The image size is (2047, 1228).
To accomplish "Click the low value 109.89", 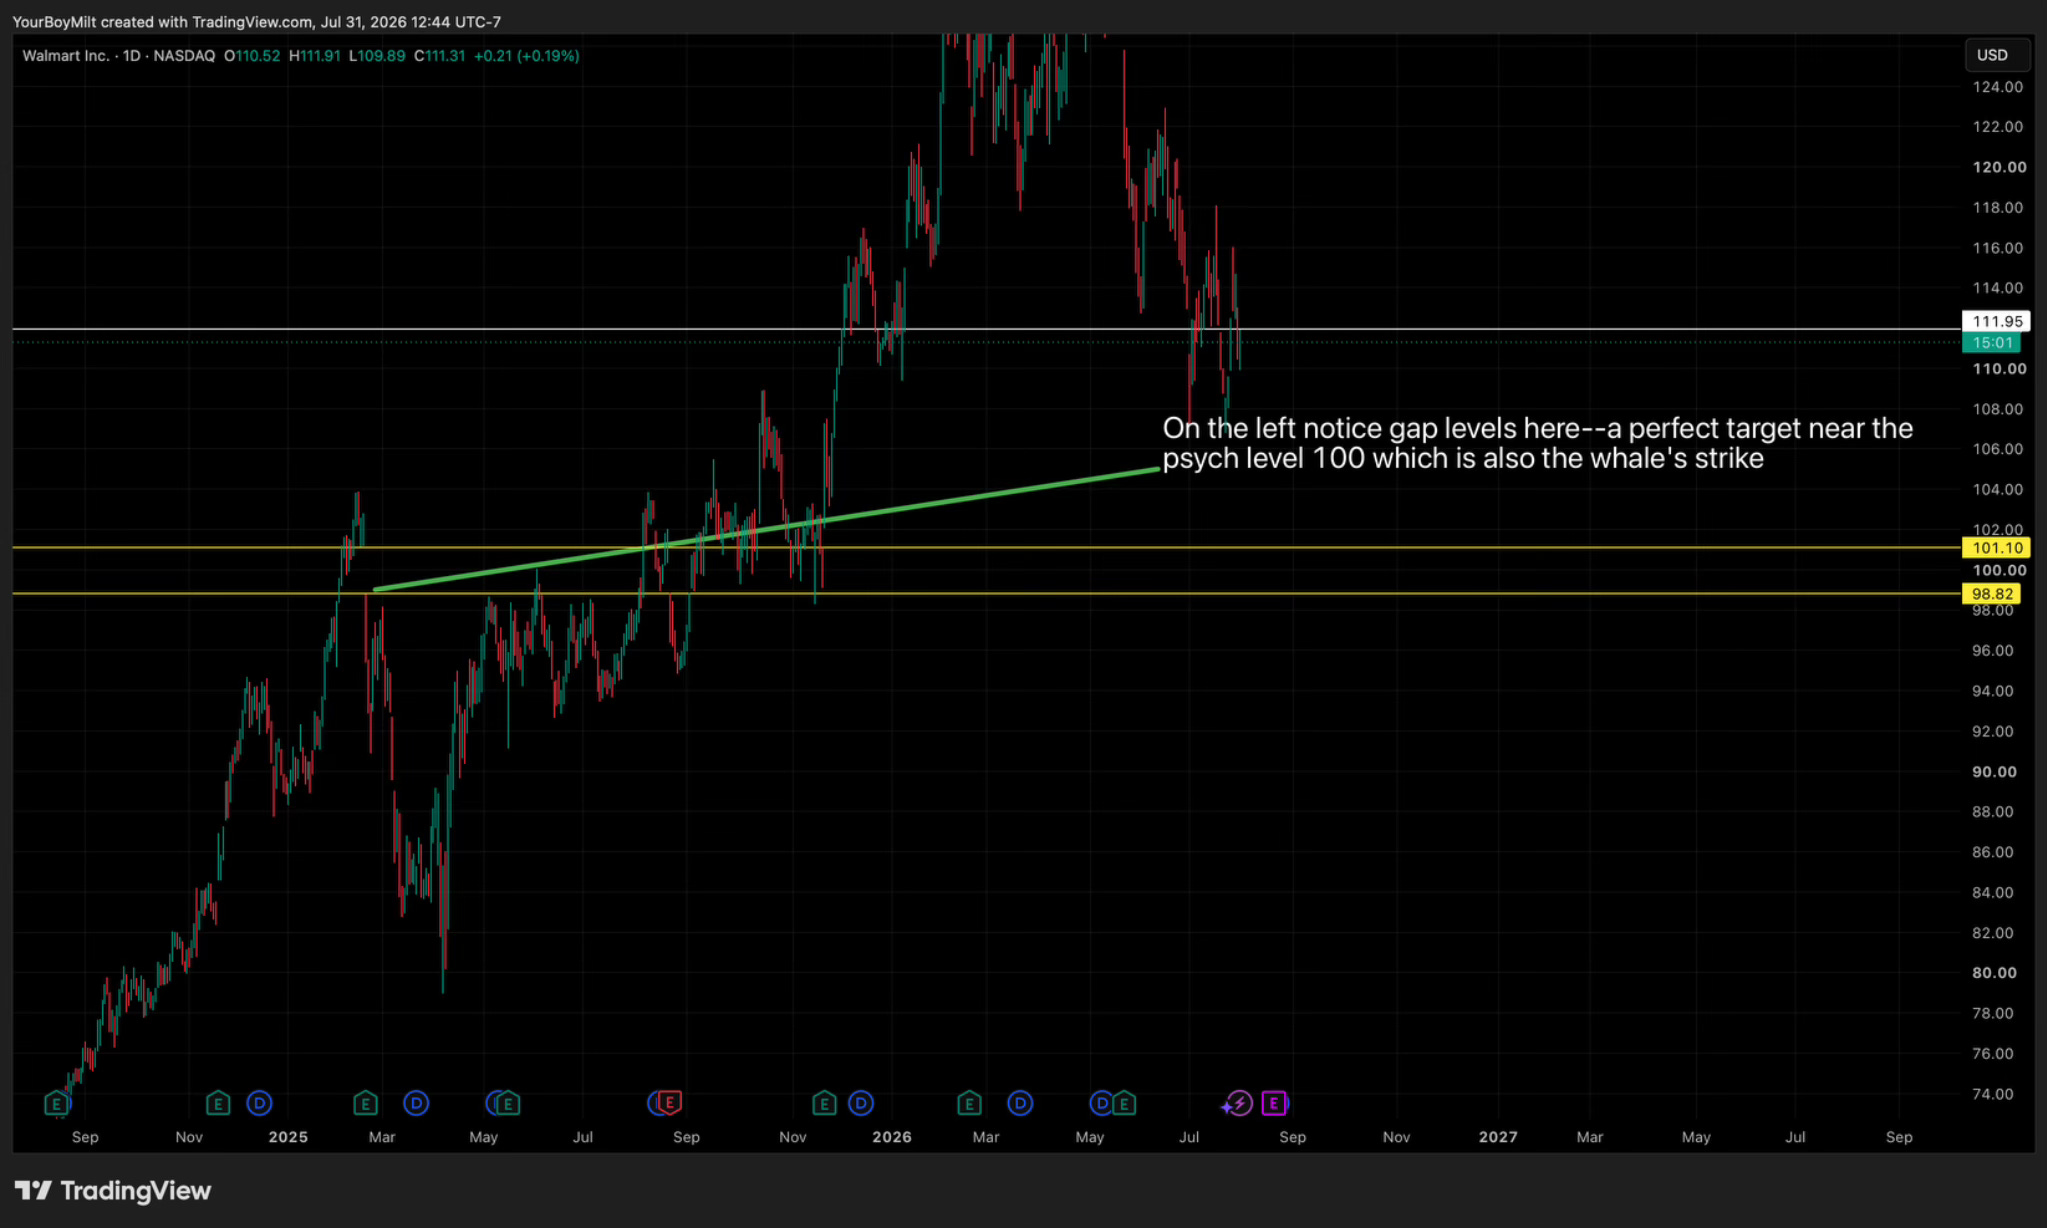I will point(382,56).
